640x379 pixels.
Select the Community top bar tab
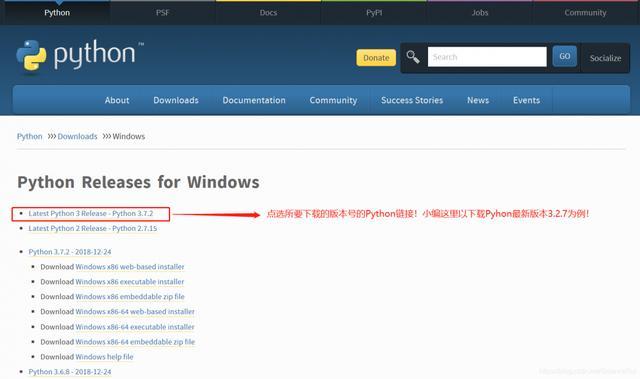point(585,13)
